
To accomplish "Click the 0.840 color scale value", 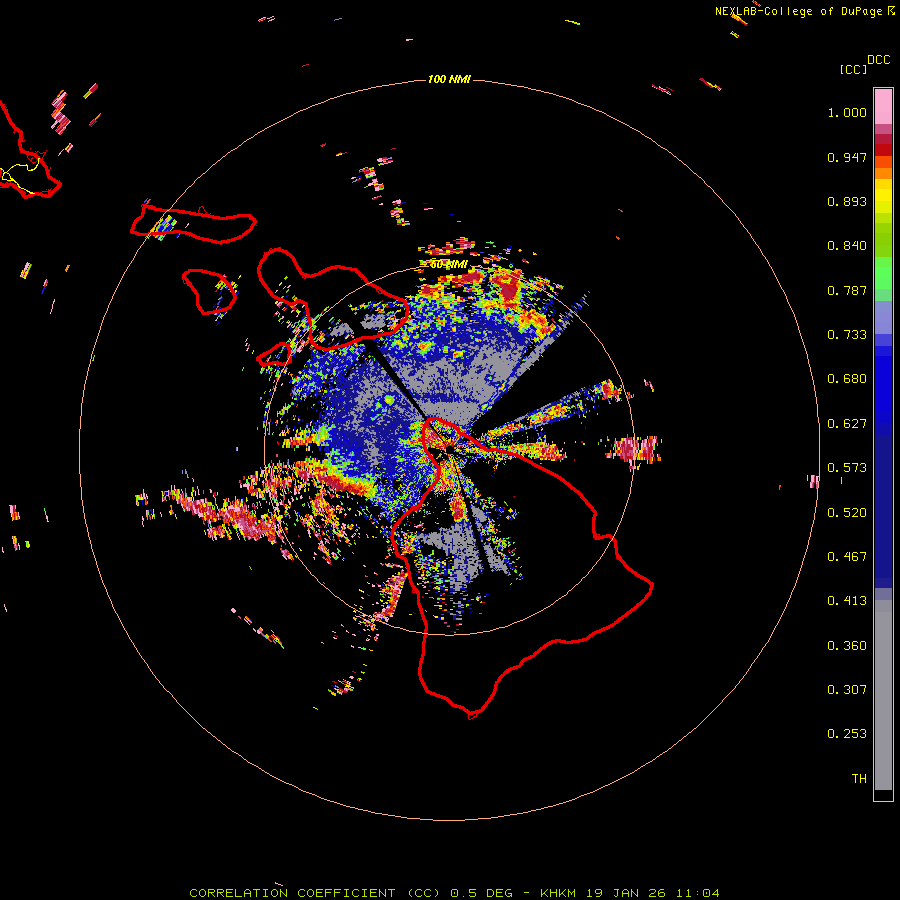I will click(847, 246).
